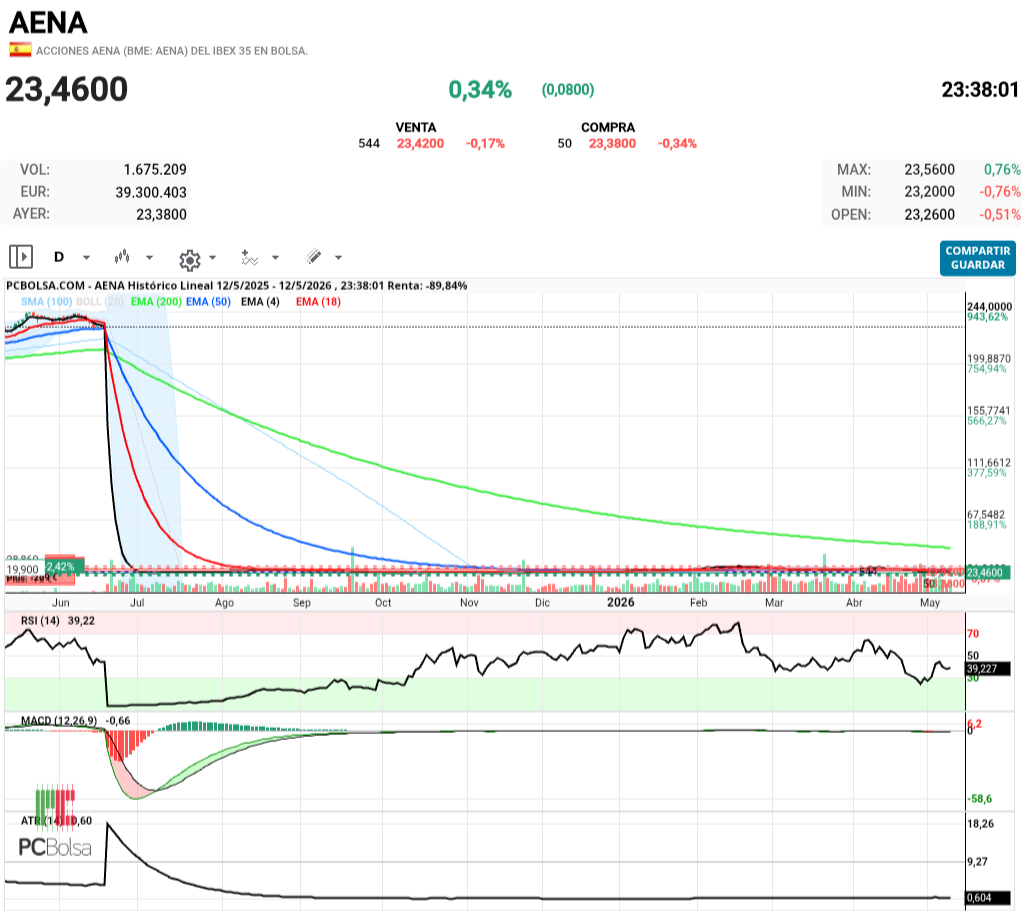The image size is (1026, 911).
Task: Toggle the side panel icon in chart toolbar
Action: coord(21,257)
